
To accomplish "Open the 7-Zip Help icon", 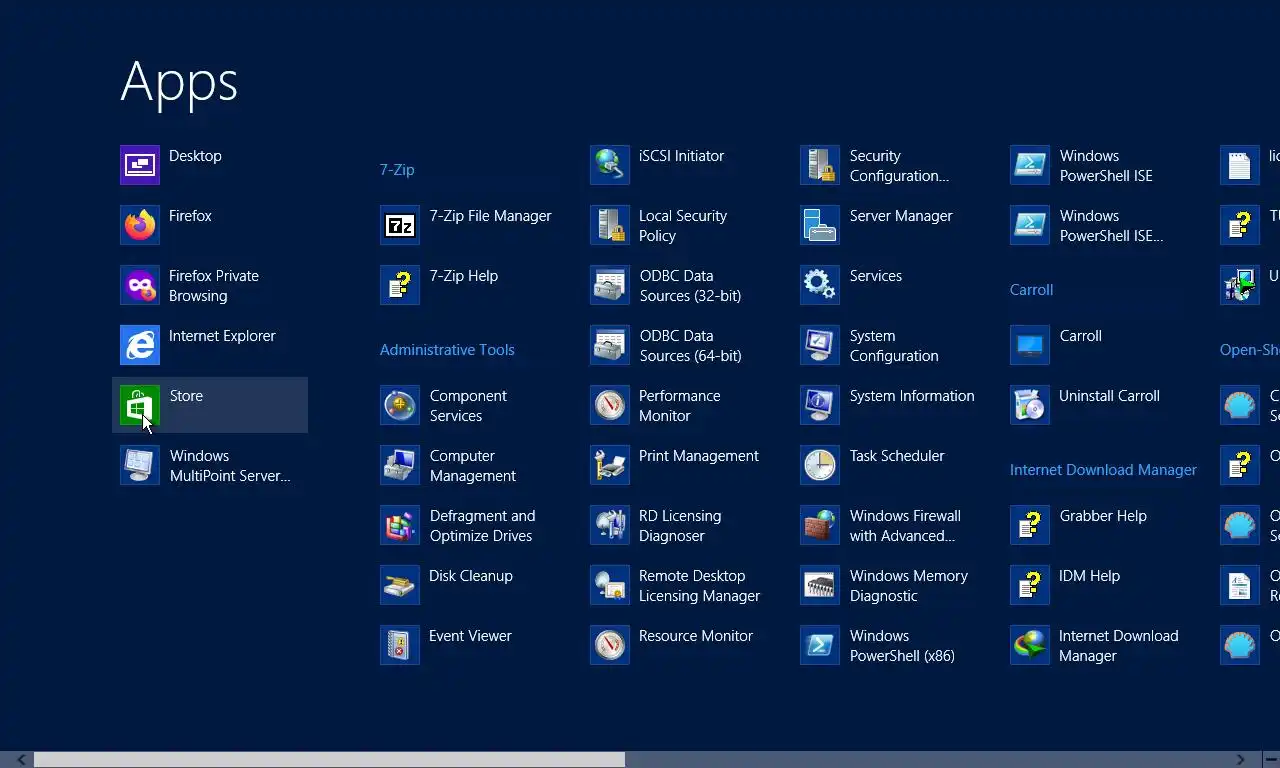I will pyautogui.click(x=400, y=285).
